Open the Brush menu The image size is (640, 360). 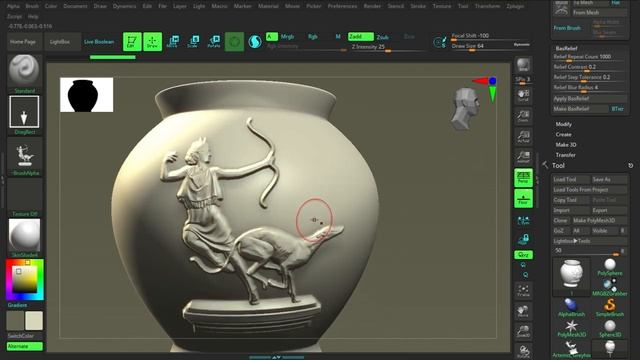point(32,6)
